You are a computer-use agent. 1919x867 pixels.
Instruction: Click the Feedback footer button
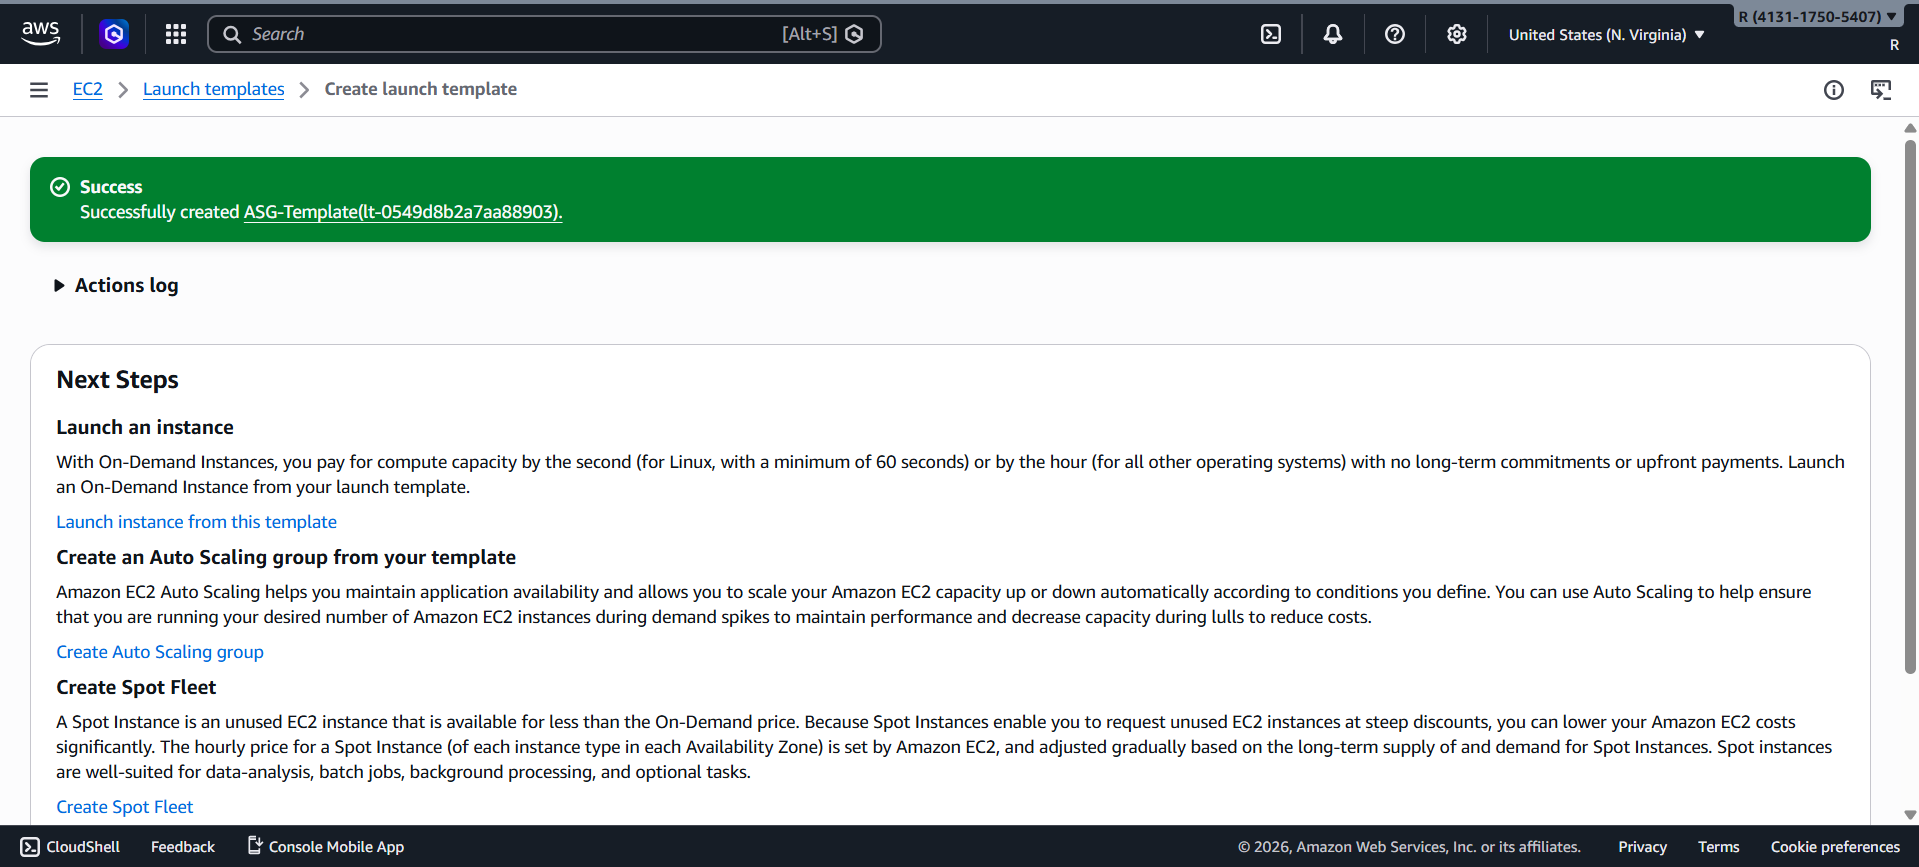point(183,847)
